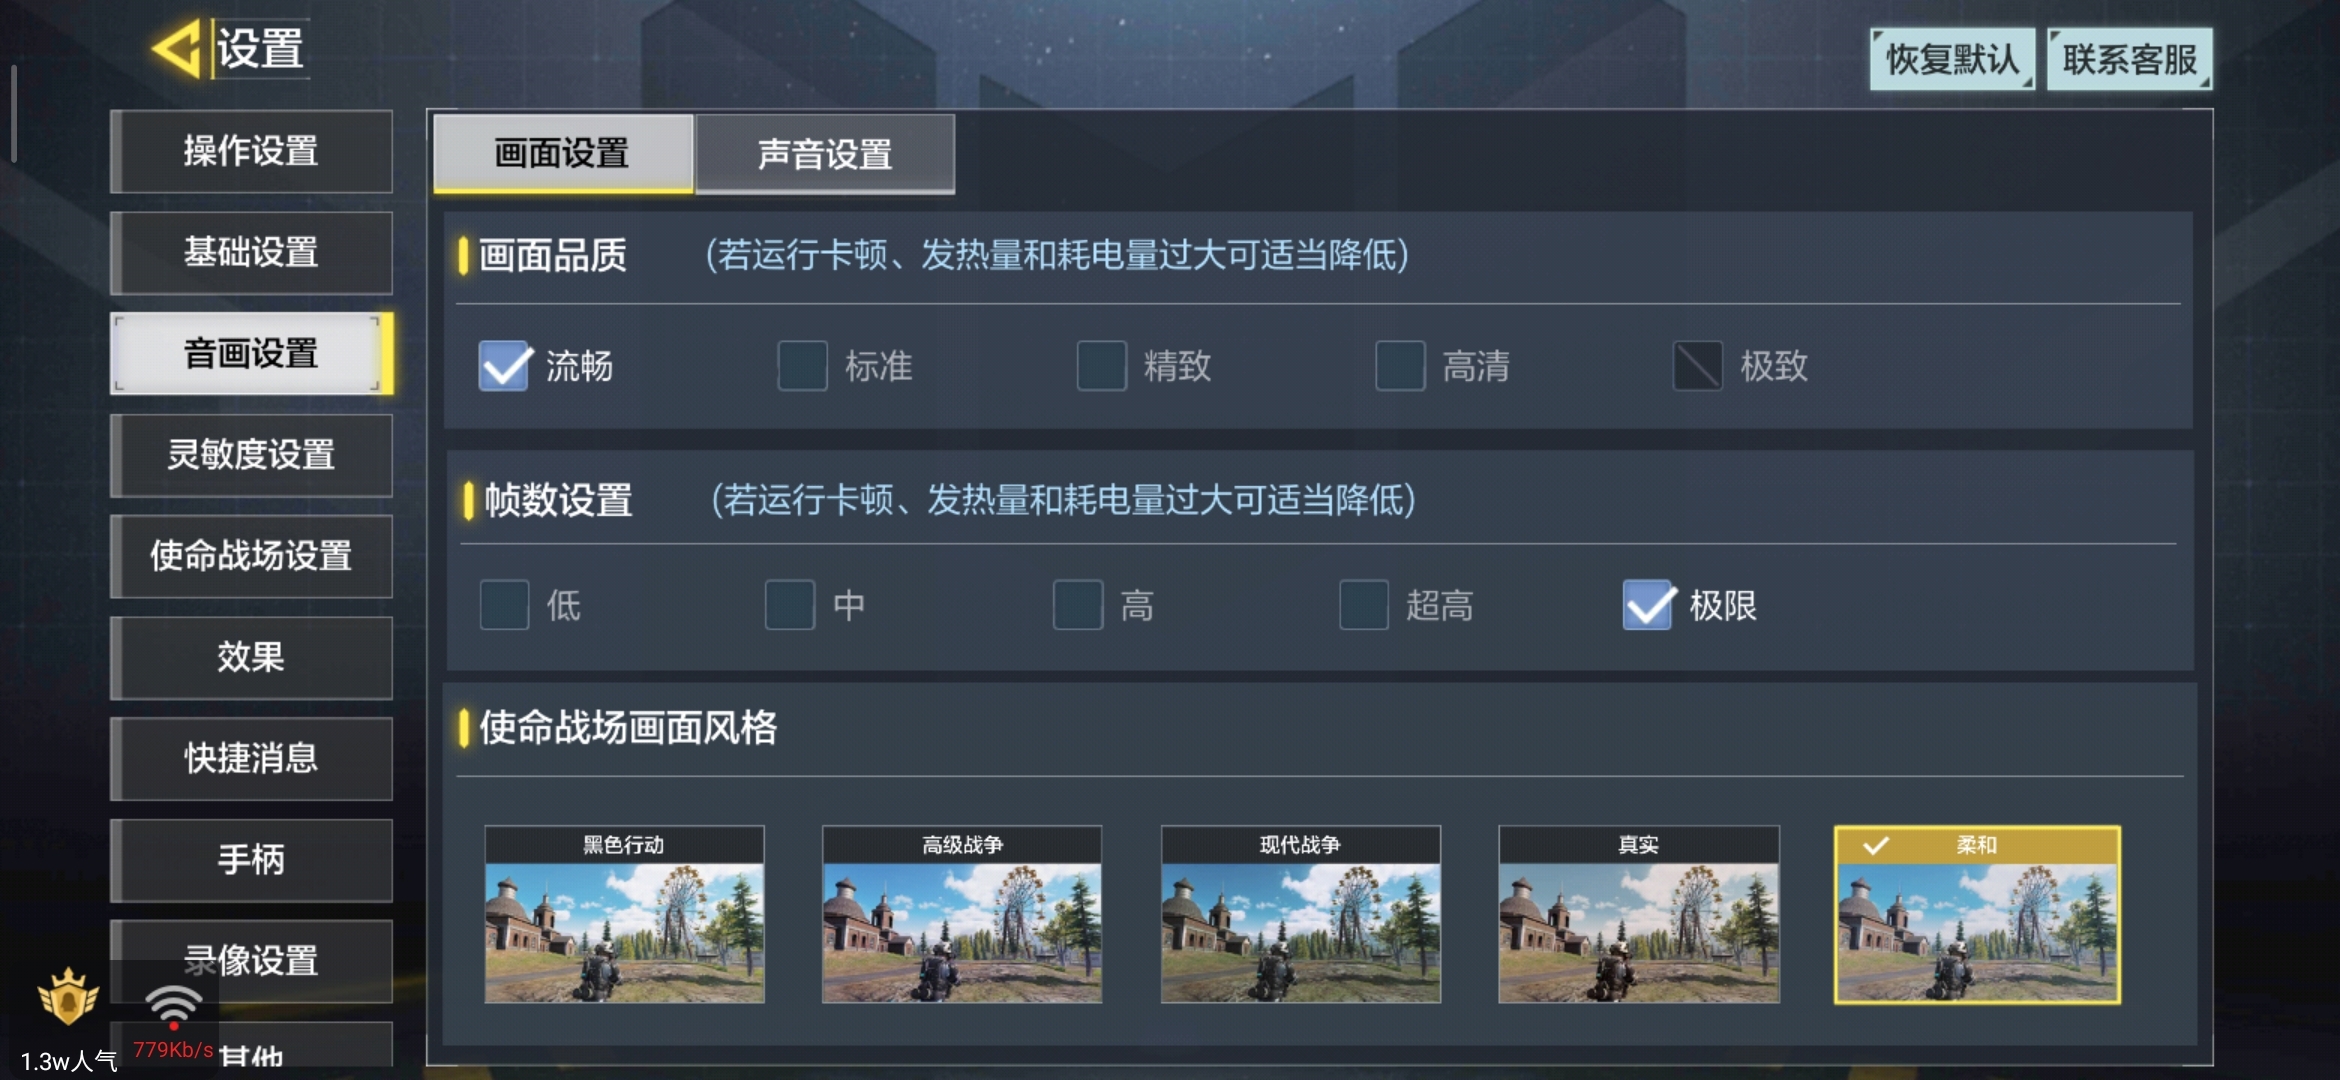The image size is (2340, 1080).
Task: Select 柔和 picture style thumbnail
Action: tap(1977, 914)
